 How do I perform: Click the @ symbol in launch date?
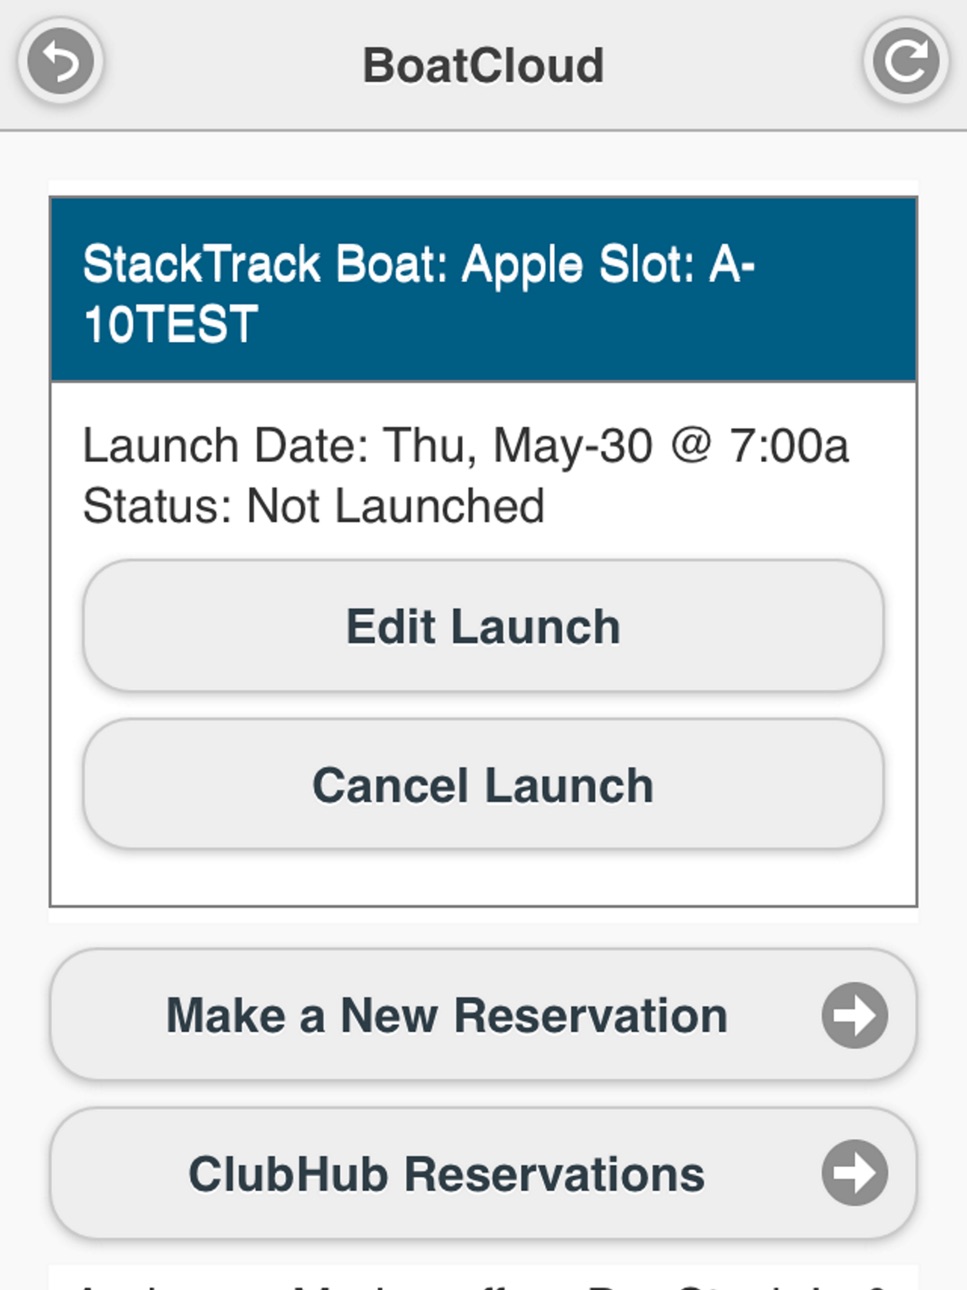point(691,446)
